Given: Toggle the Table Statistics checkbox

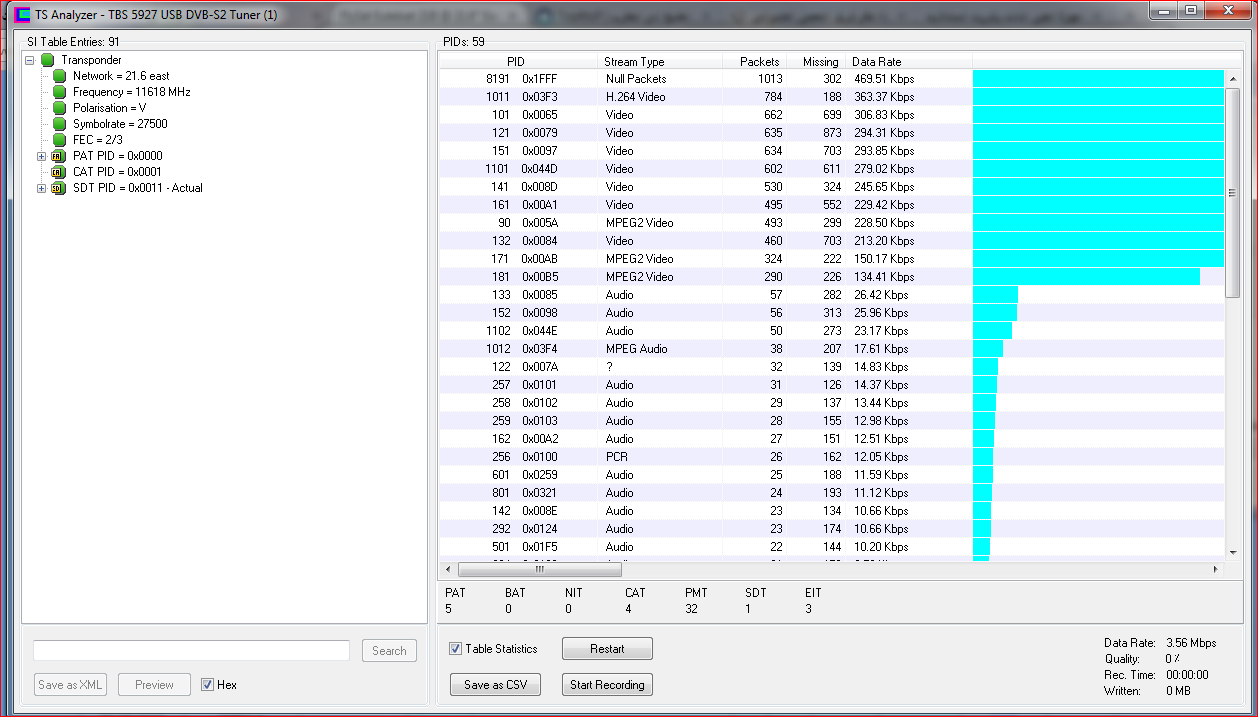Looking at the screenshot, I should click(456, 649).
